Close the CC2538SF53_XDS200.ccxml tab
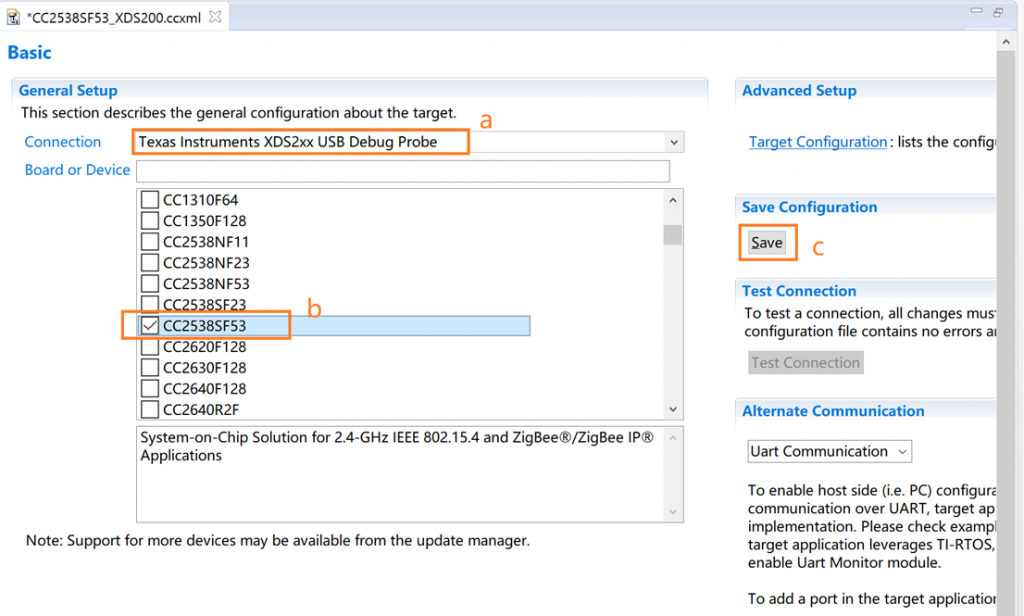 (x=215, y=17)
